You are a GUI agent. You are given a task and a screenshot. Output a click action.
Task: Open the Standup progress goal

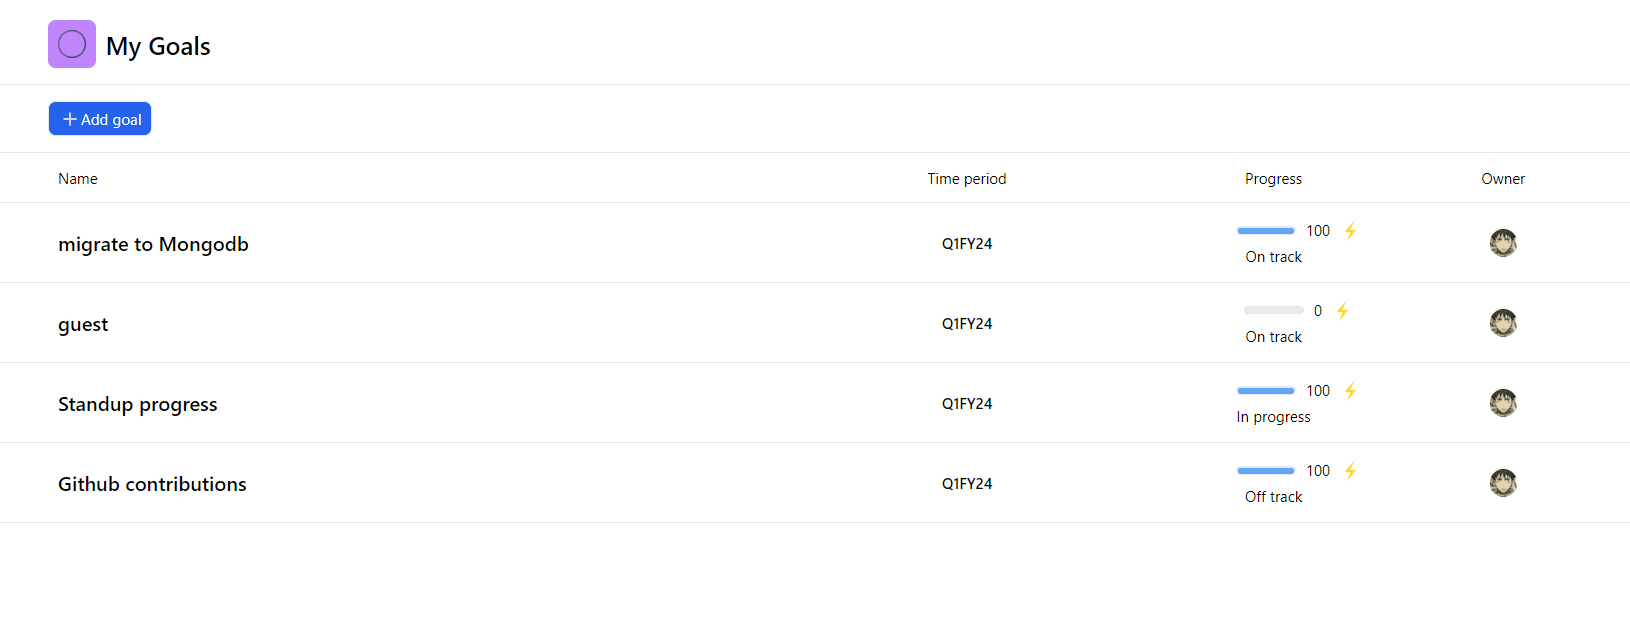138,404
